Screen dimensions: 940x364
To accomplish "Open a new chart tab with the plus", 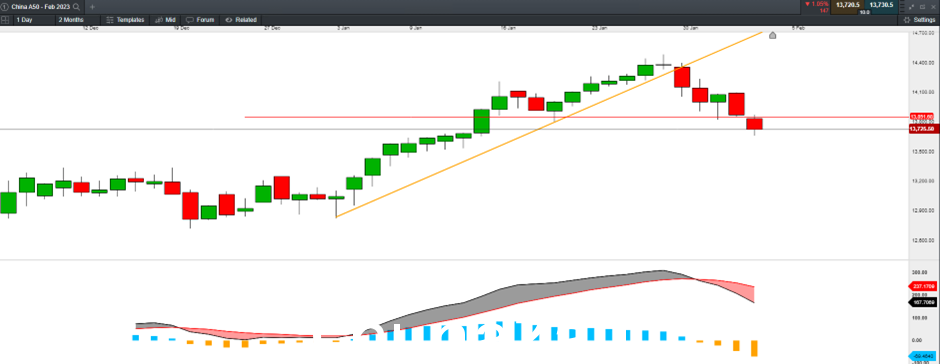I will [92, 7].
